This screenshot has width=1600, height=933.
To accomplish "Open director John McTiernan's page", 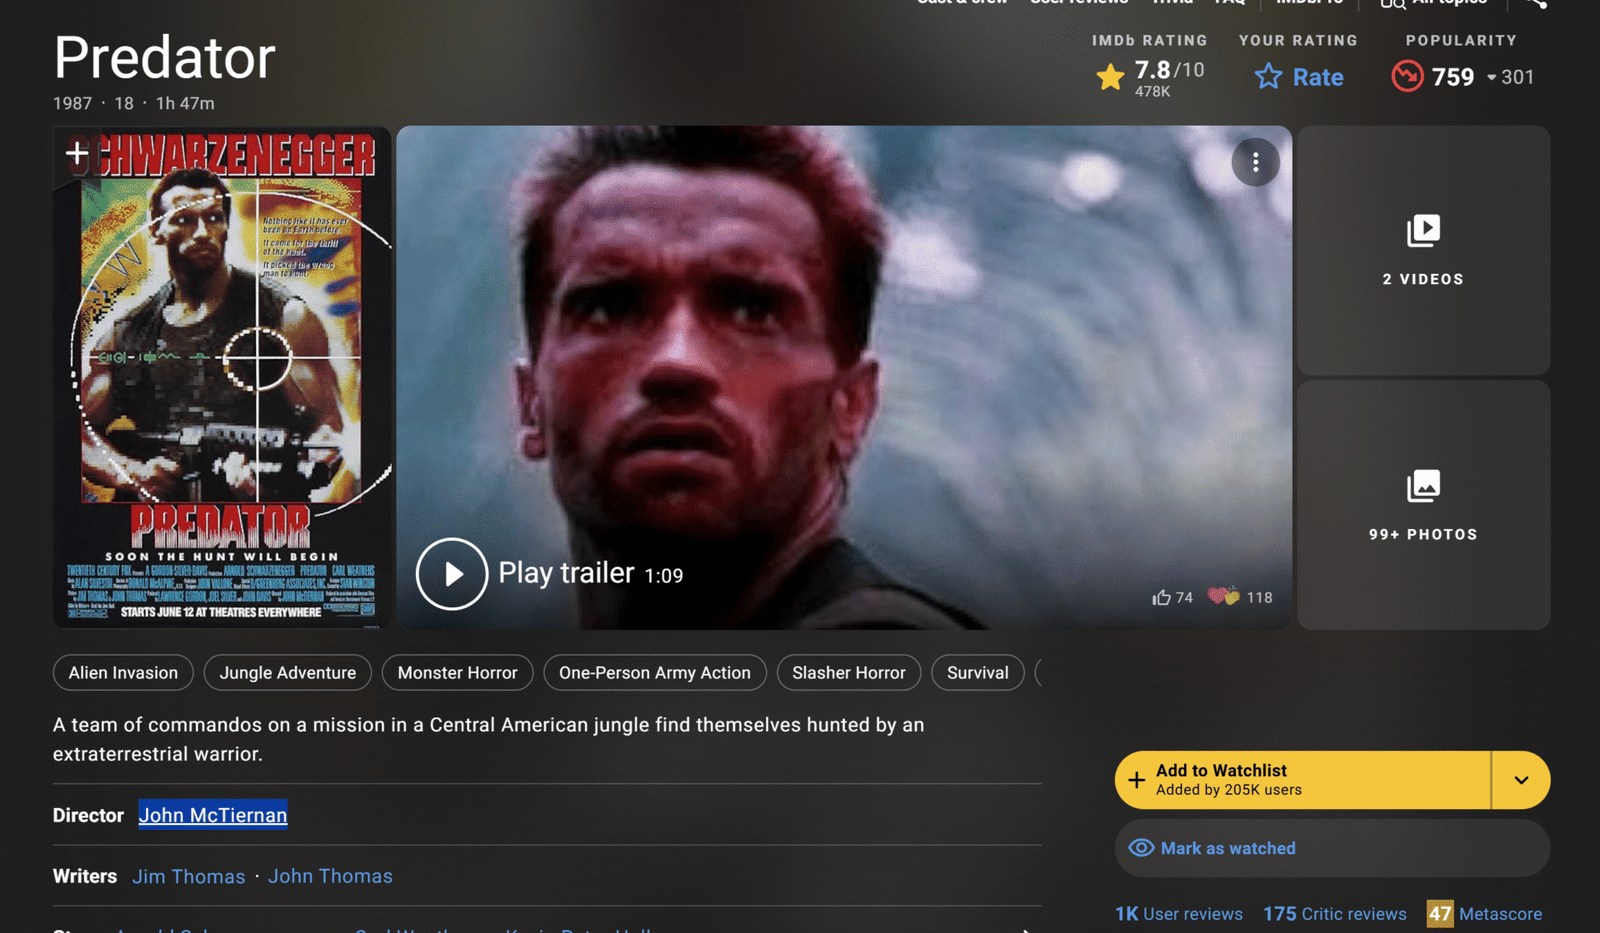I will click(x=213, y=815).
